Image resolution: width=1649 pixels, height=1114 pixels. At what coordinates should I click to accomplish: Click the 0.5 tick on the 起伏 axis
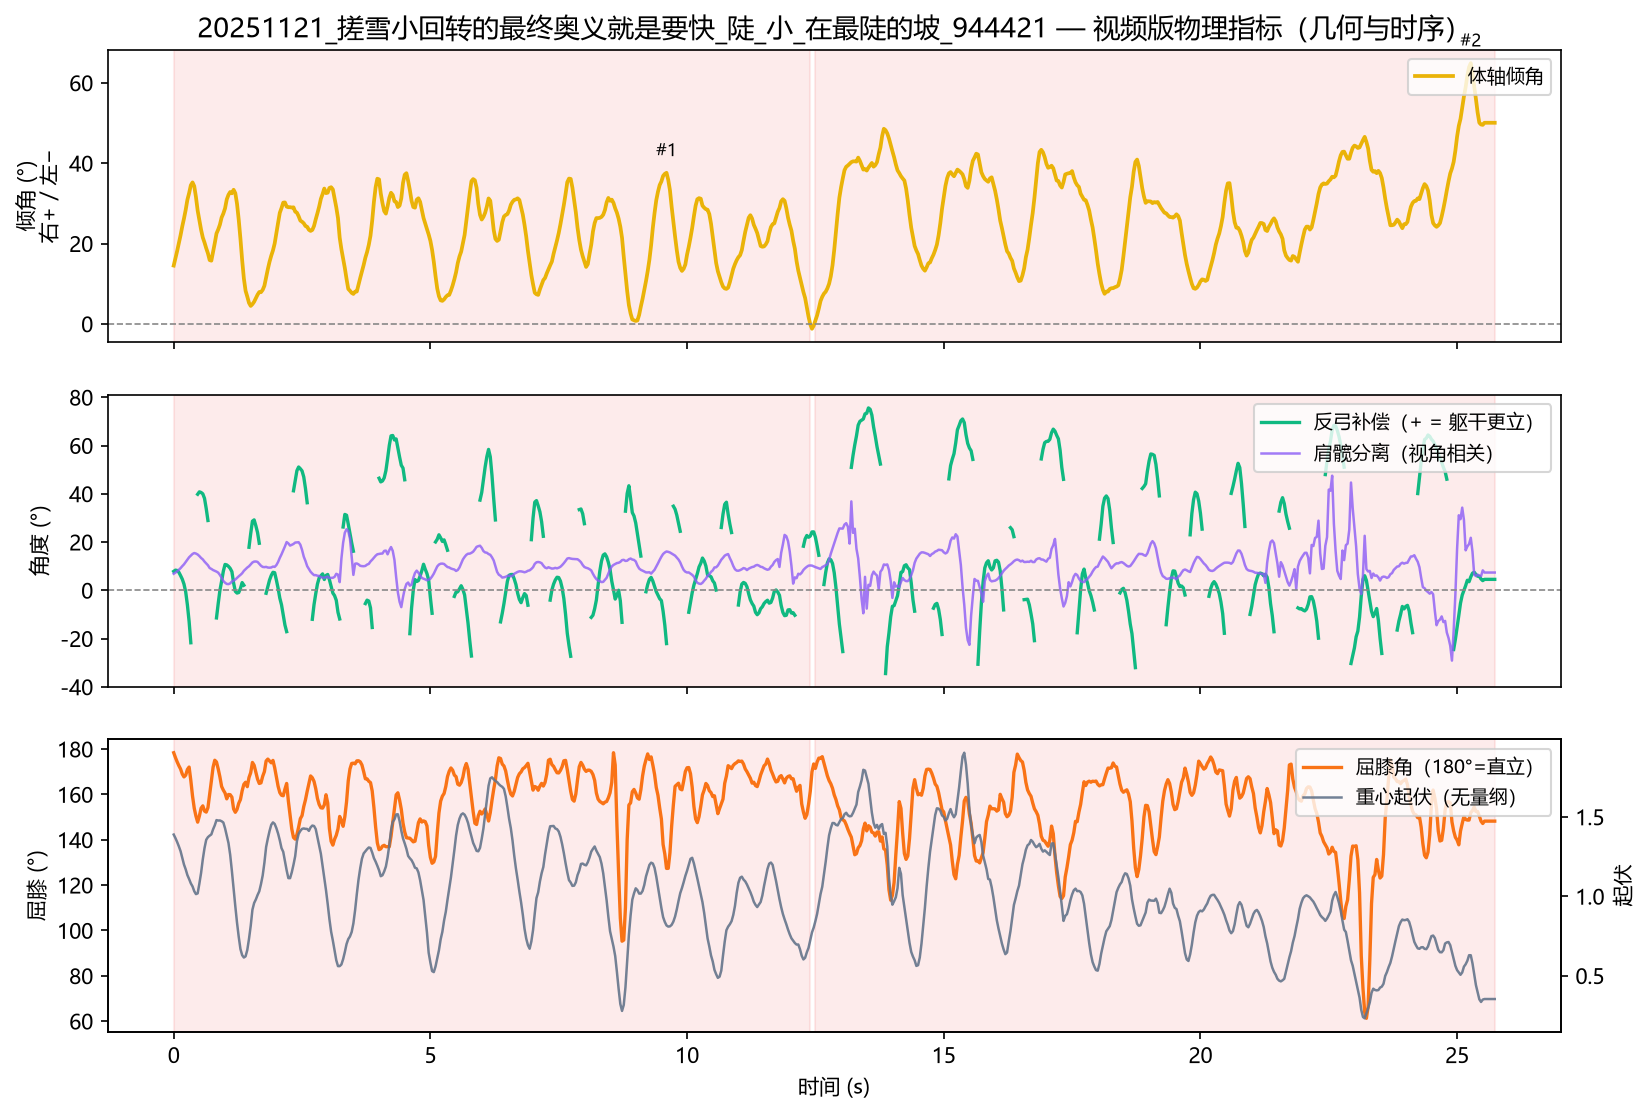[1590, 977]
